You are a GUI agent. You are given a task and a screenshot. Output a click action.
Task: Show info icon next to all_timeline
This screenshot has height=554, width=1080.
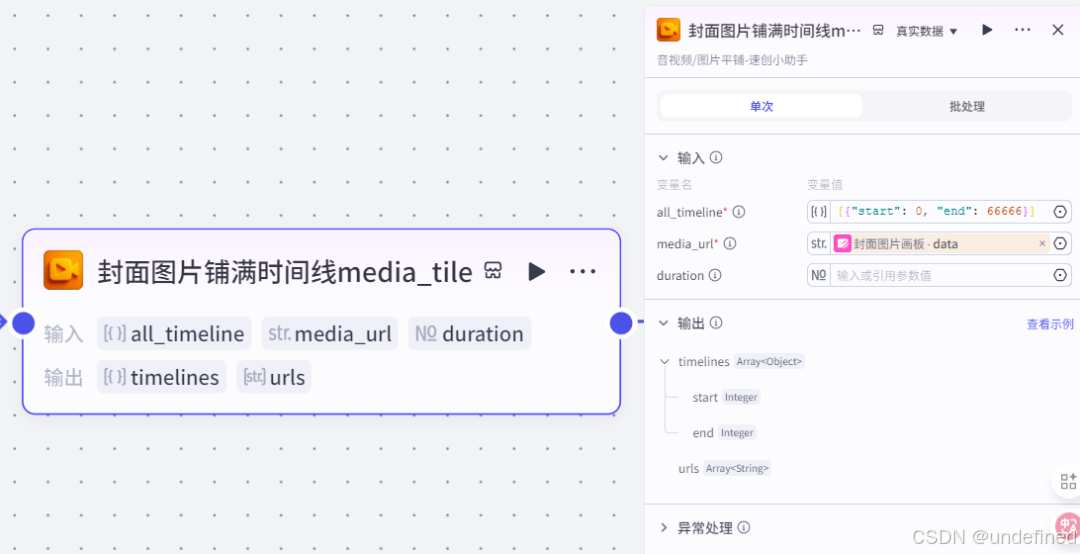tap(739, 212)
